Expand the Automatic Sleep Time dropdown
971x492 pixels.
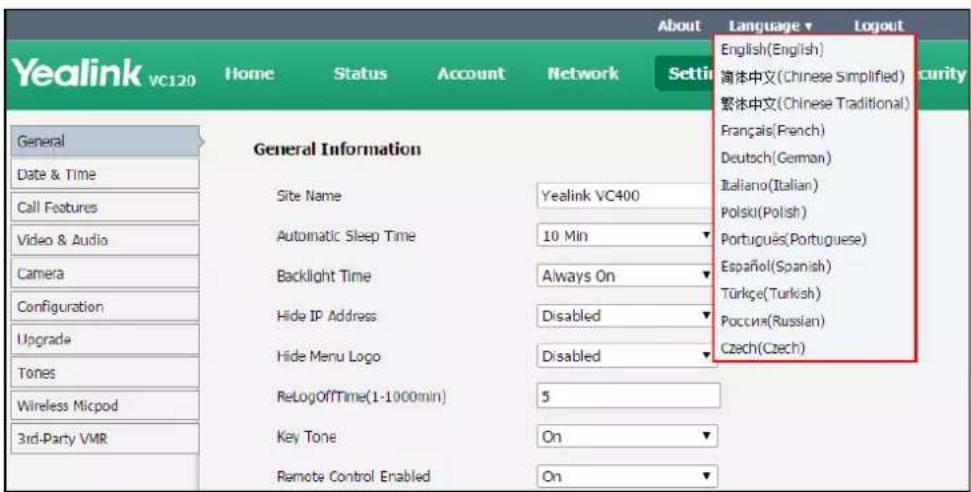(x=627, y=236)
